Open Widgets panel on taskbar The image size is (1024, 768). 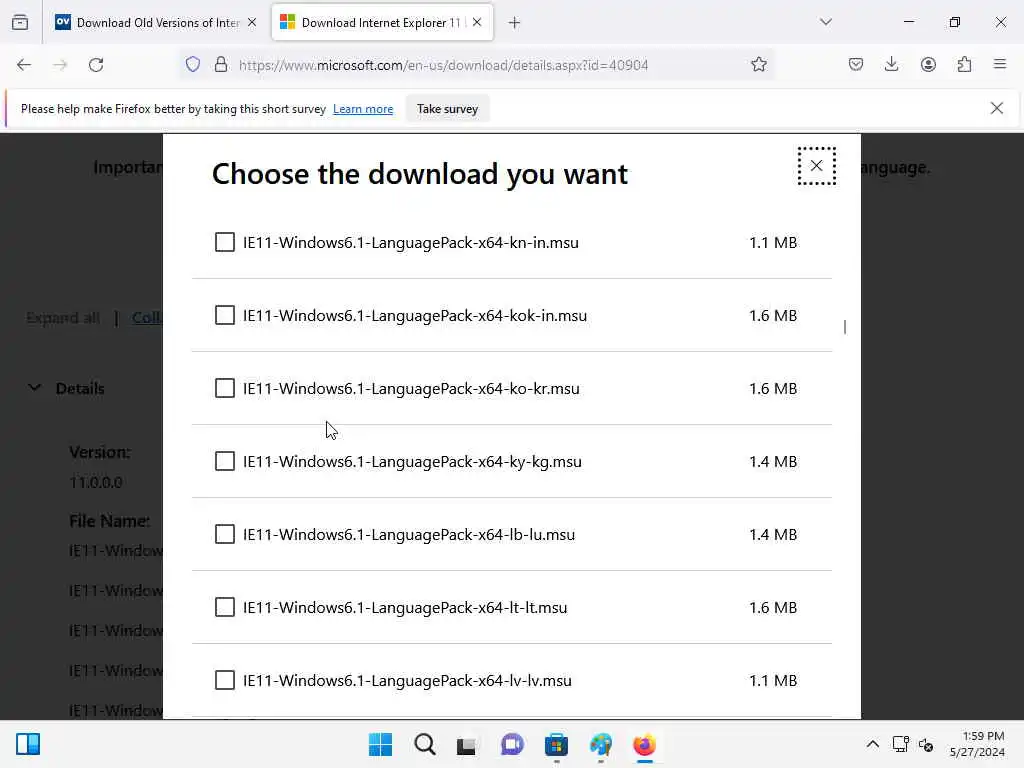point(28,744)
